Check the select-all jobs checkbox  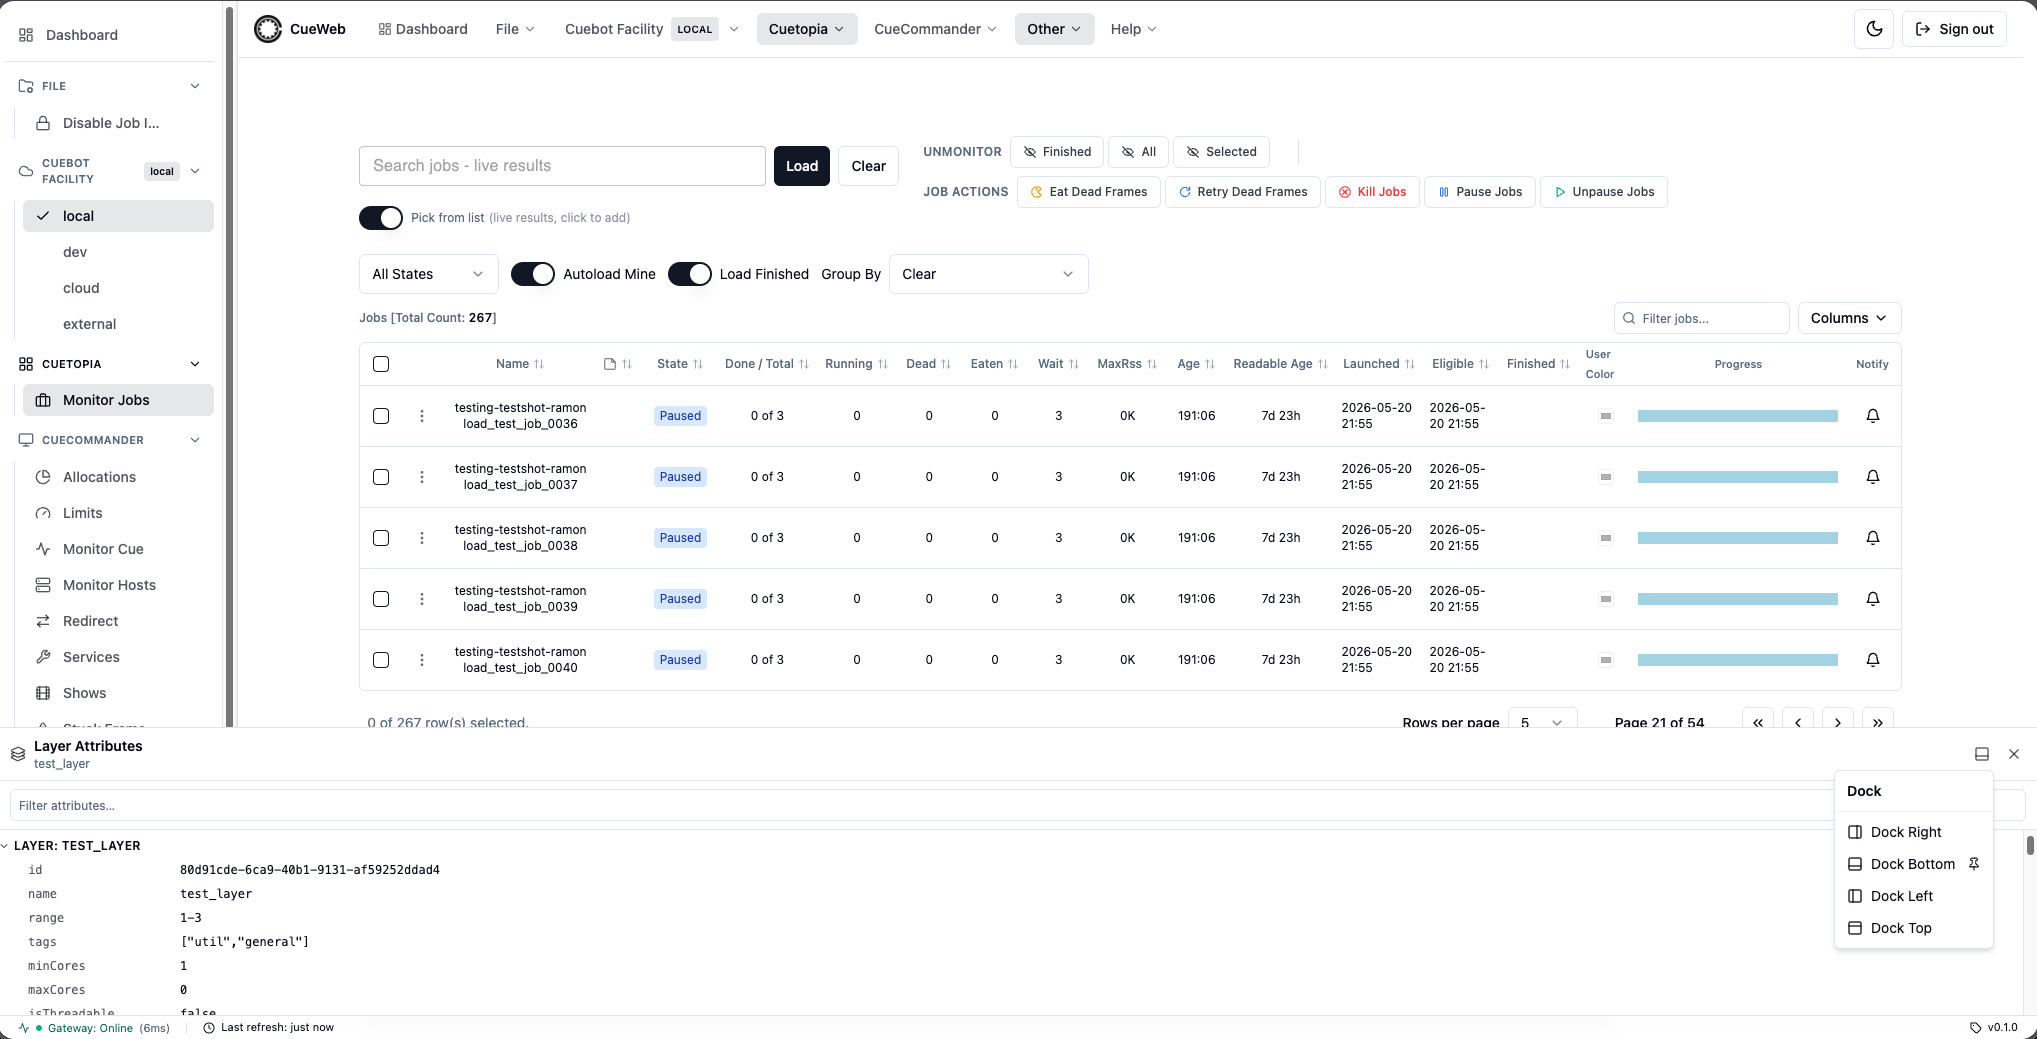point(381,364)
